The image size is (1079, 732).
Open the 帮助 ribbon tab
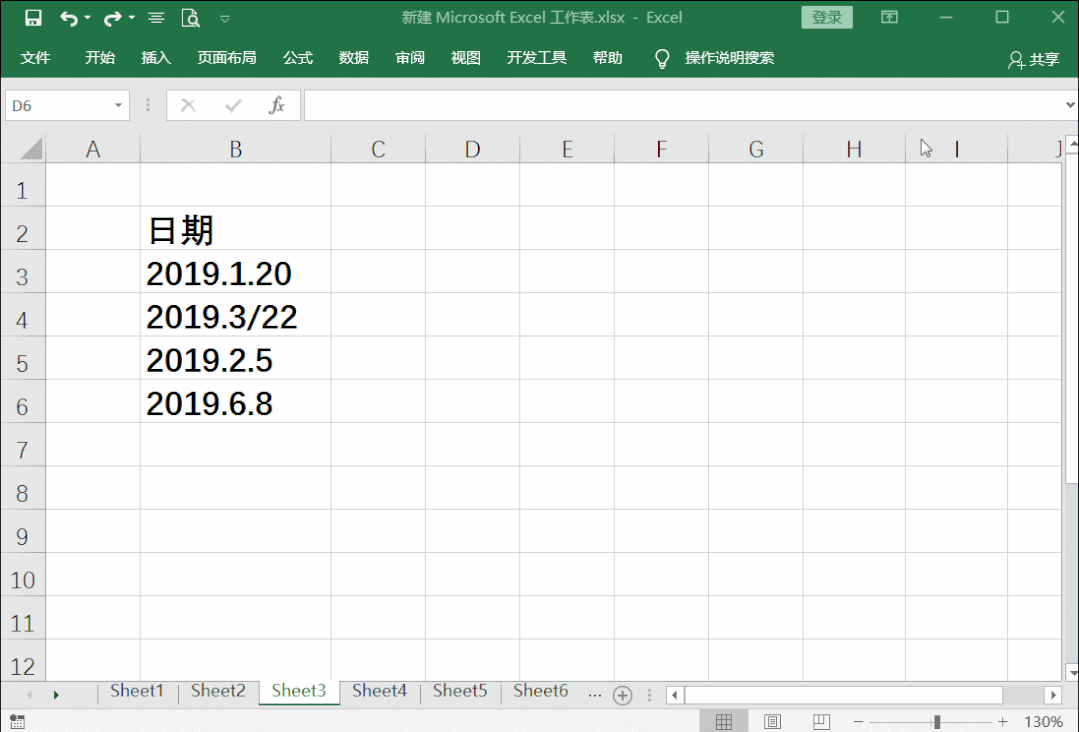point(608,58)
